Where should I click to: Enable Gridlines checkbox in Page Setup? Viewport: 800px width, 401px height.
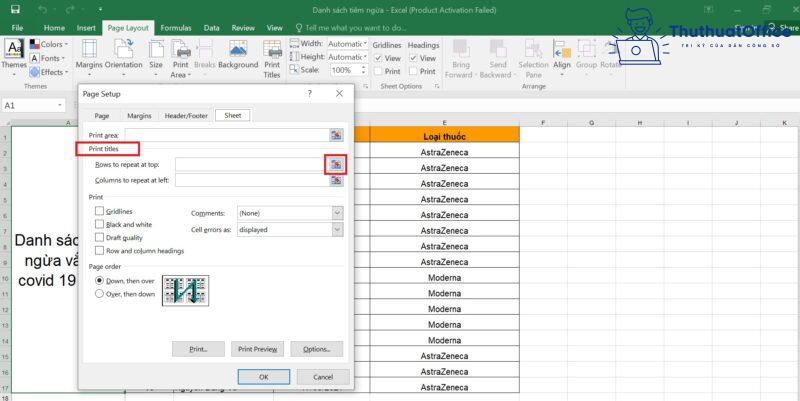coord(99,211)
